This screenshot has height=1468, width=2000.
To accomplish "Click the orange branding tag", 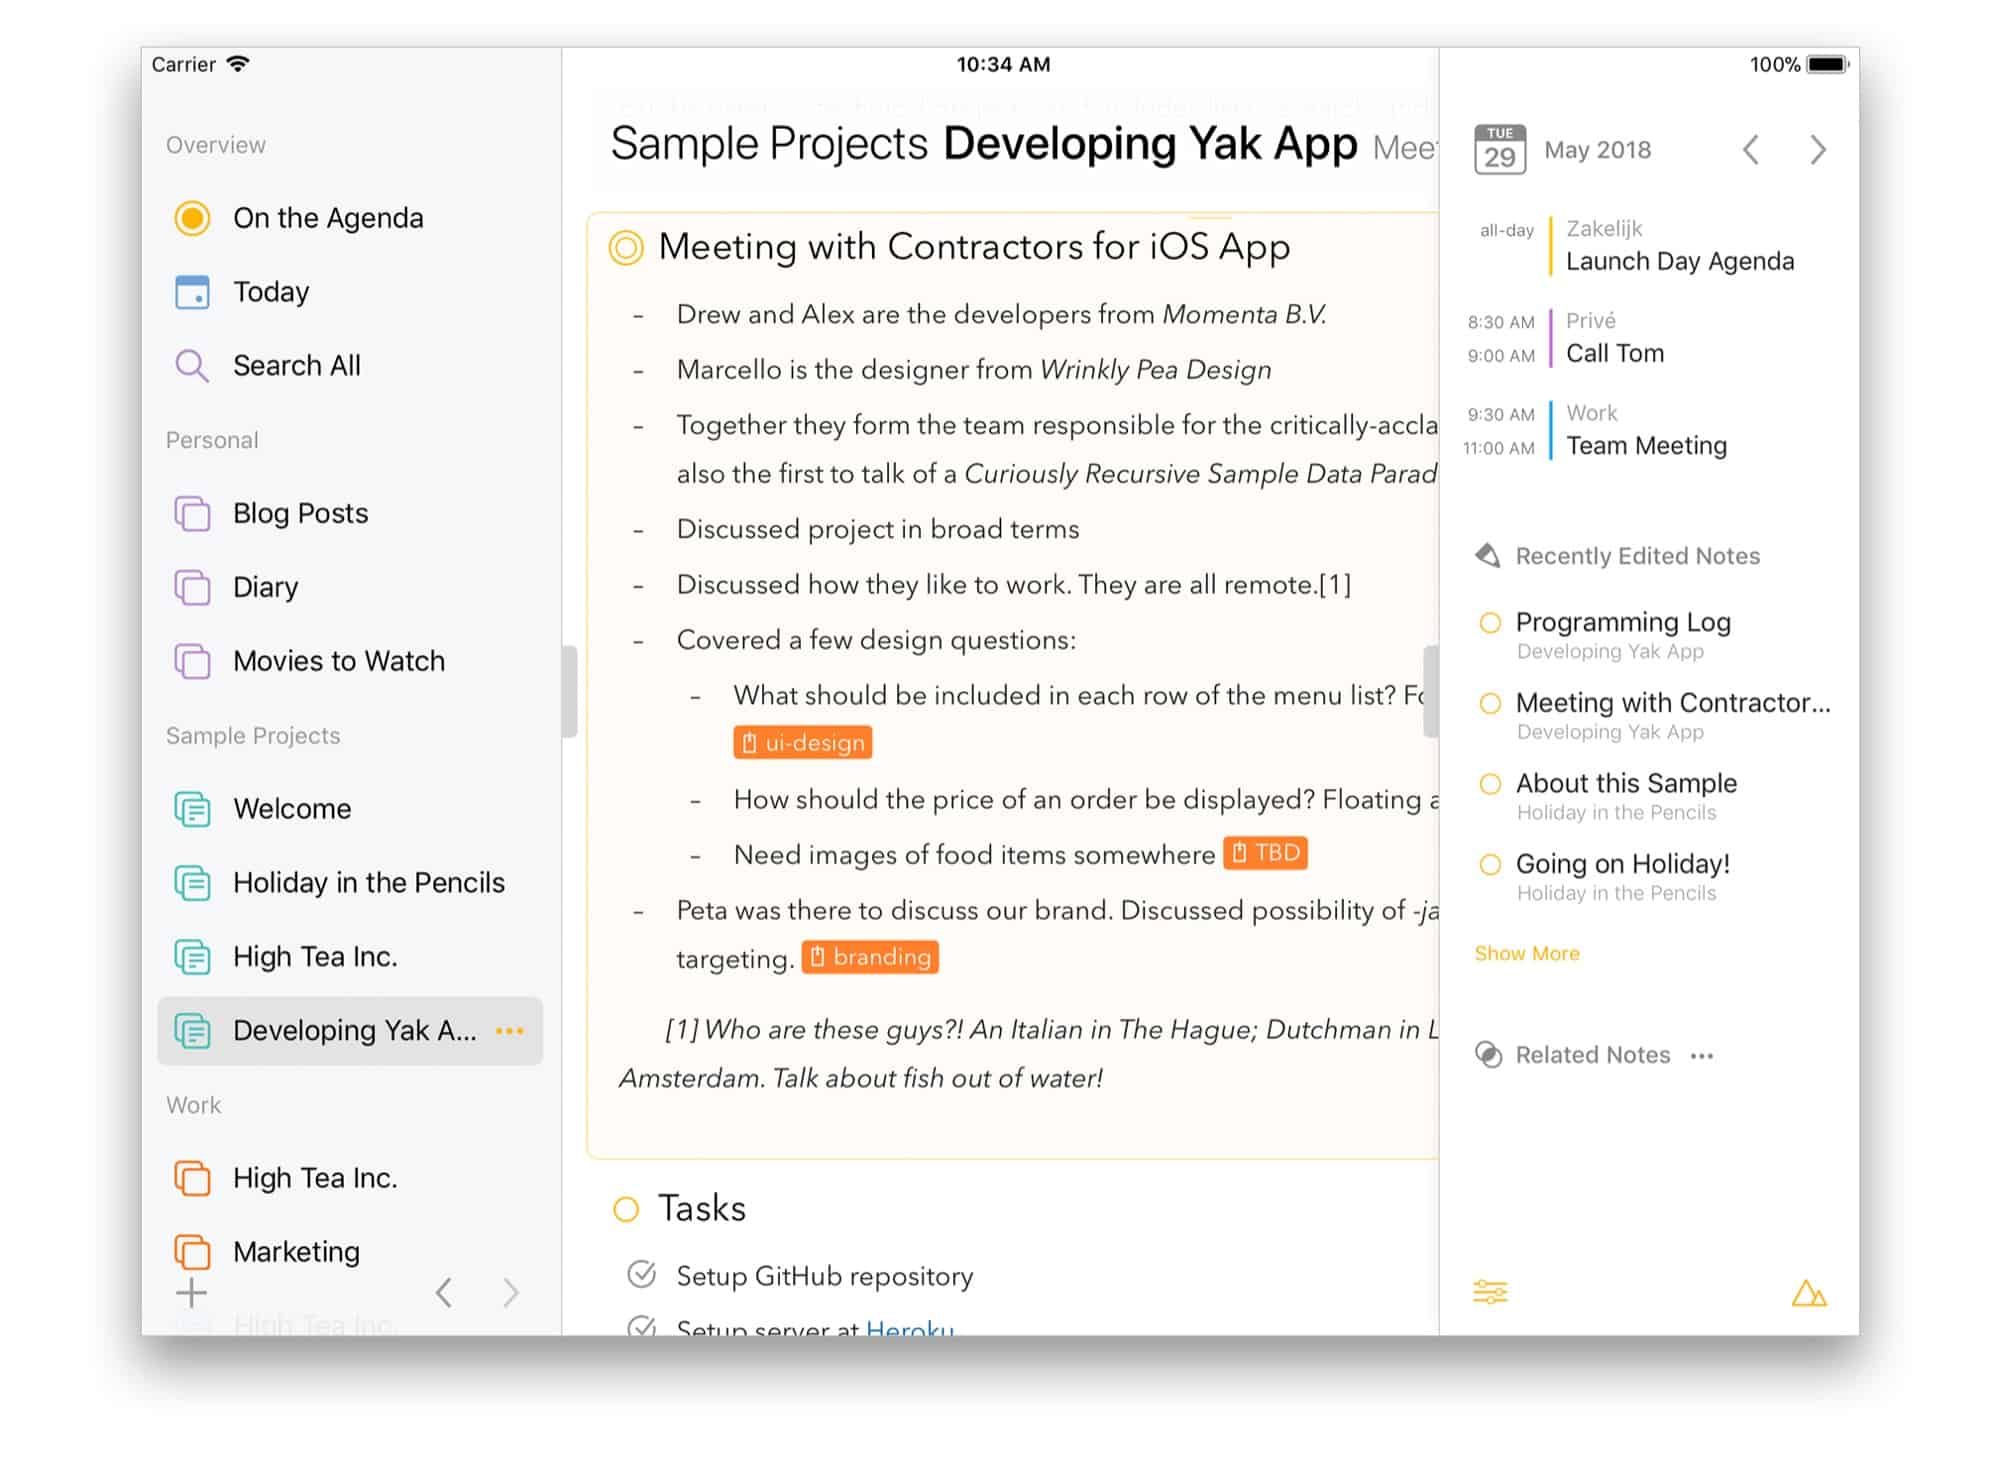I will point(870,957).
